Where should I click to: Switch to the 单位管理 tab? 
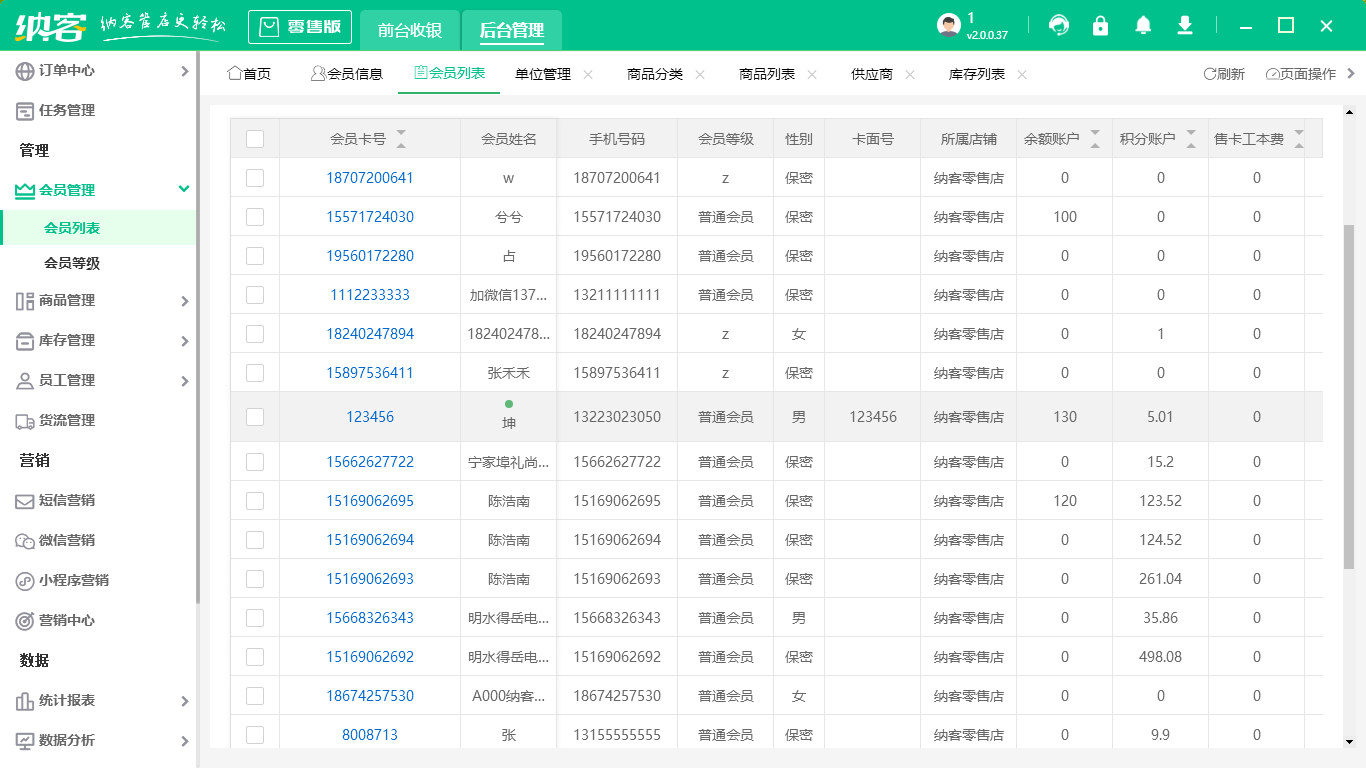click(541, 73)
